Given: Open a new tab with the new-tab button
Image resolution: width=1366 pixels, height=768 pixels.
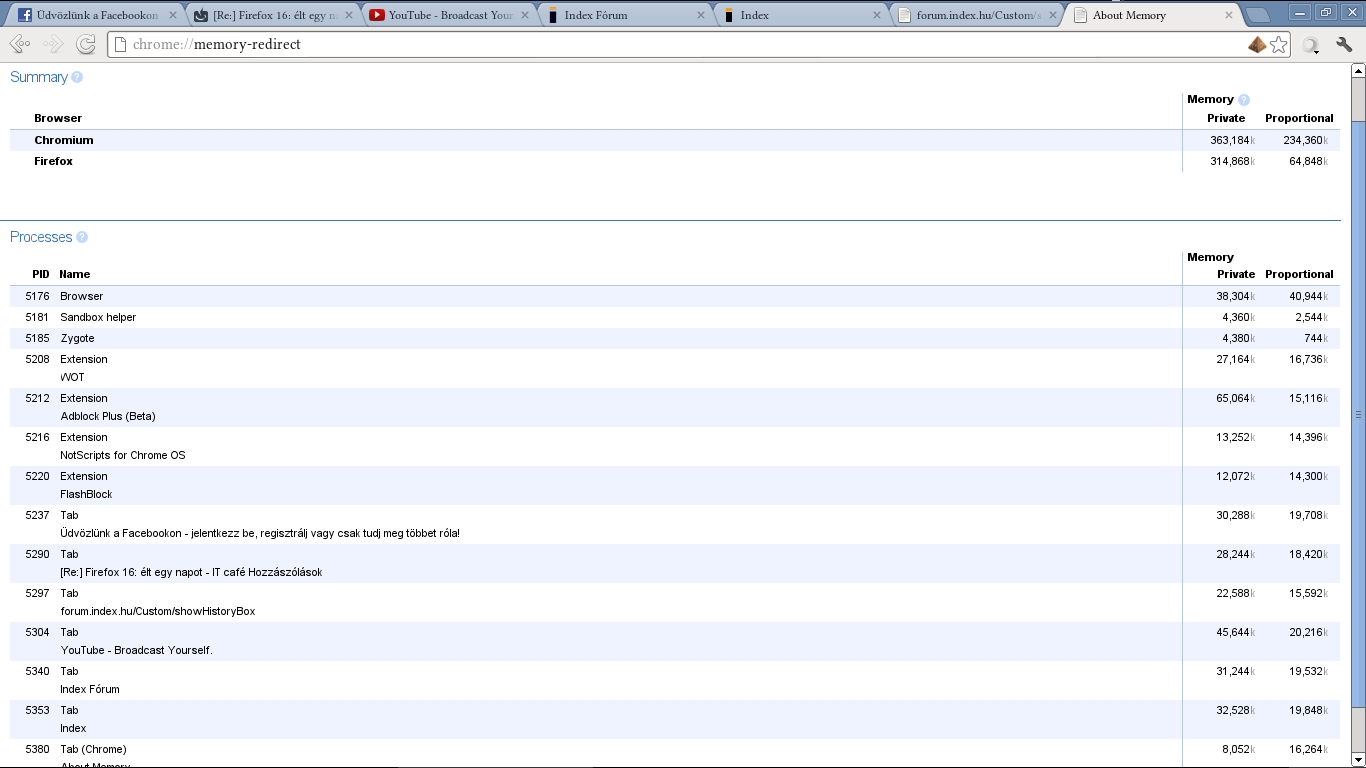Looking at the screenshot, I should [x=1258, y=15].
